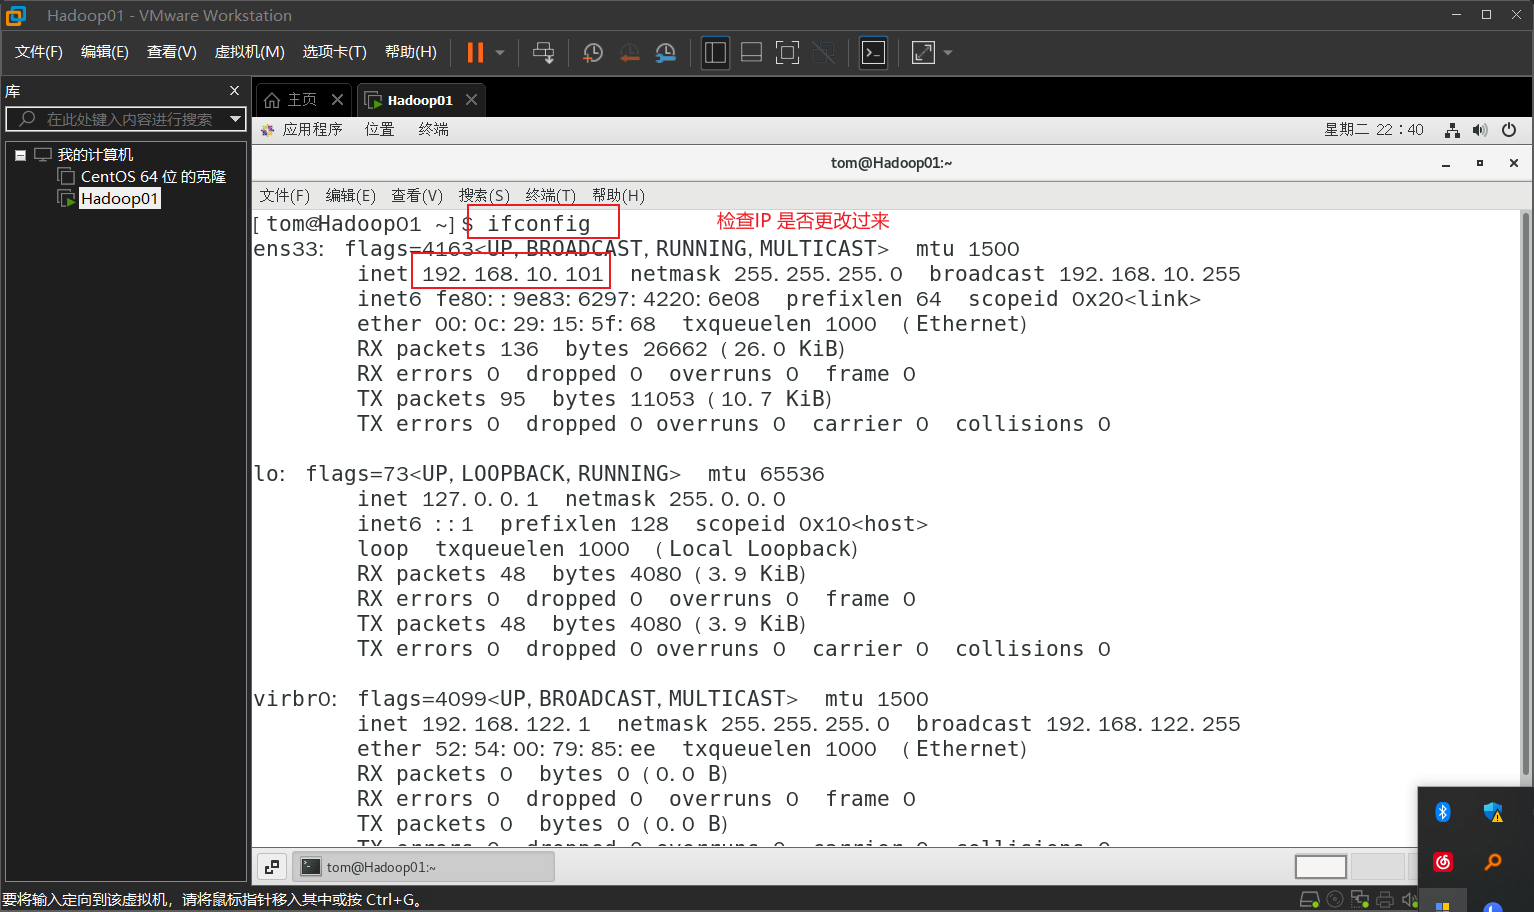Click tom@Hadoop01:~ taskbar button
Viewport: 1534px width, 912px height.
coord(423,867)
